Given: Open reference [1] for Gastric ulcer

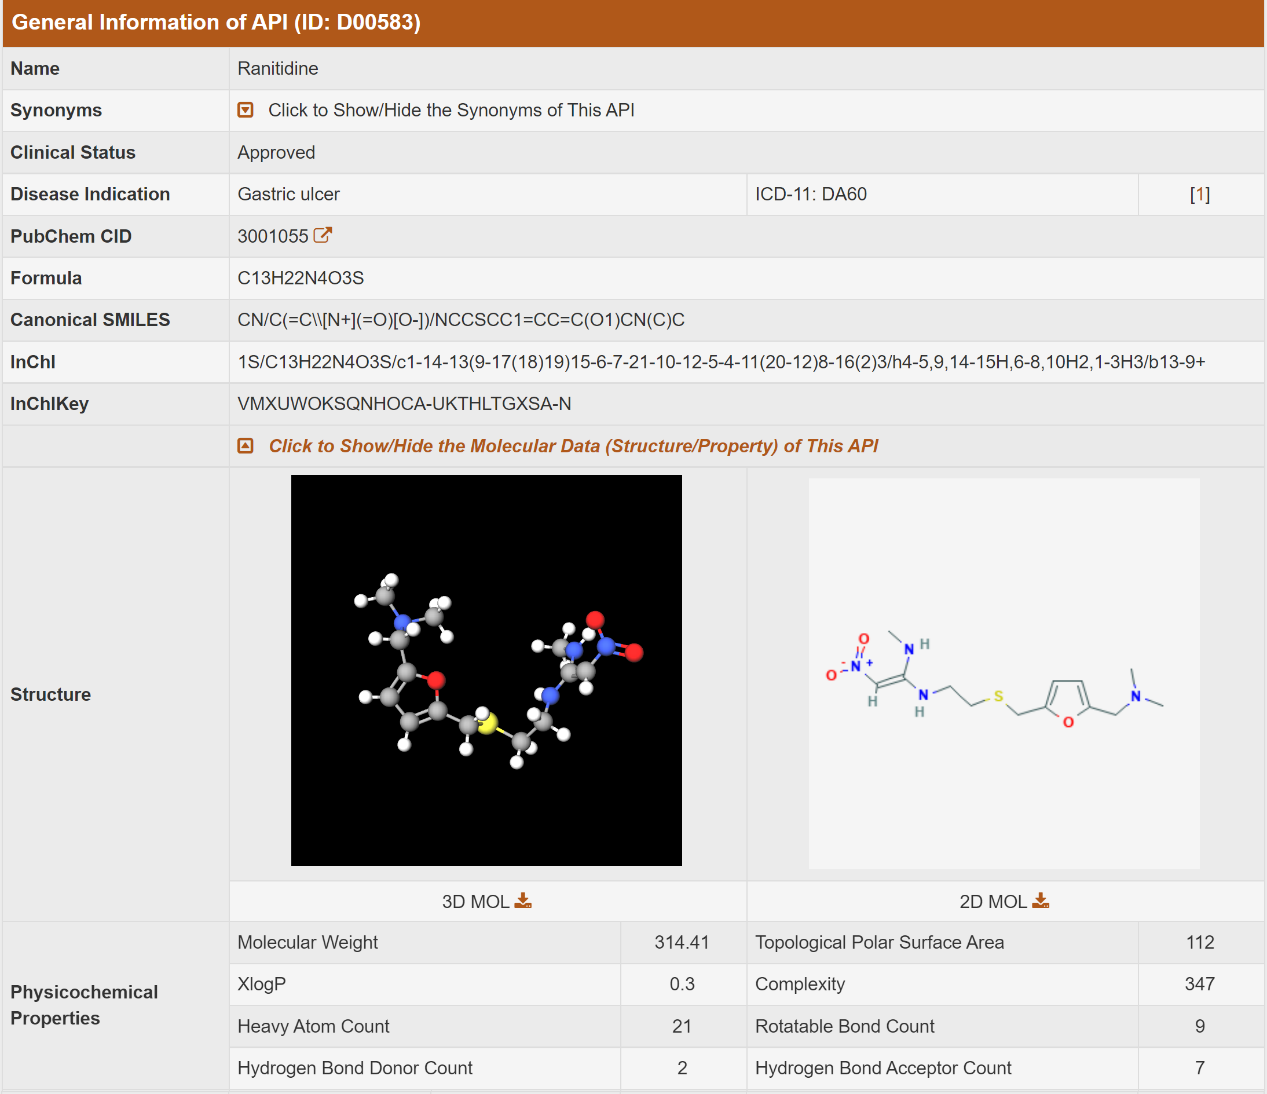Looking at the screenshot, I should [x=1199, y=195].
